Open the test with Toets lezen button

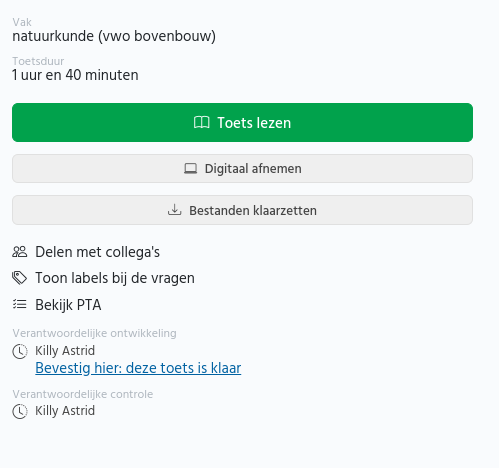(x=242, y=122)
